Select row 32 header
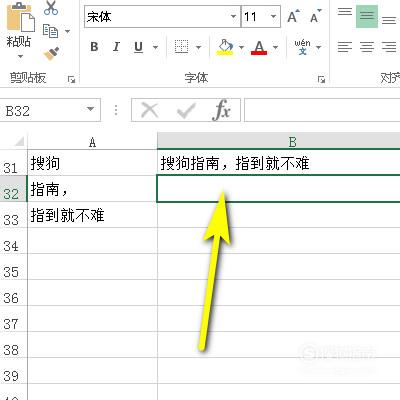Viewport: 400px width, 400px height. click(x=13, y=189)
